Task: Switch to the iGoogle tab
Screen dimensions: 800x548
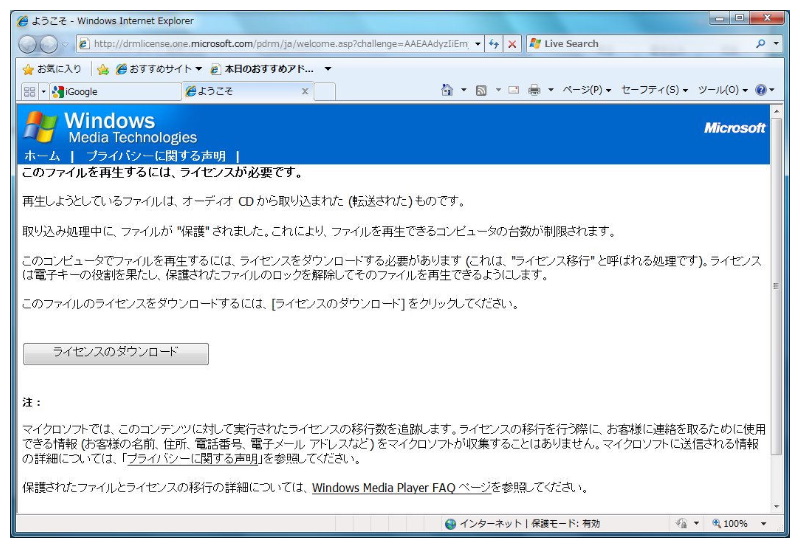Action: click(83, 91)
